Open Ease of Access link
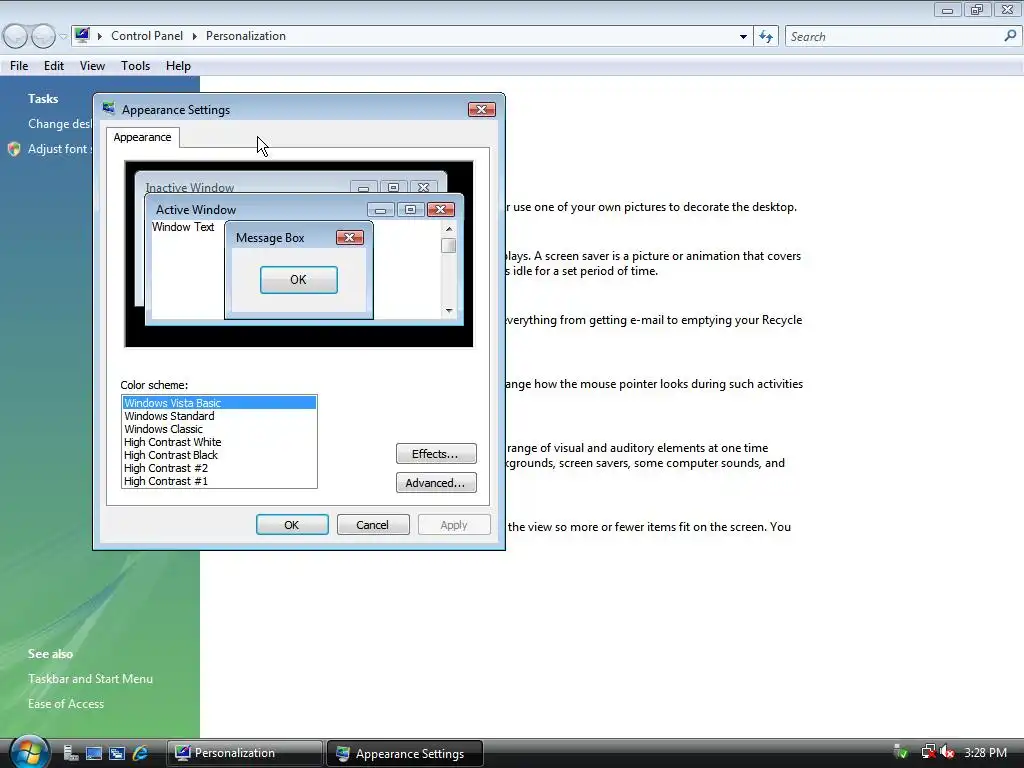 66,703
